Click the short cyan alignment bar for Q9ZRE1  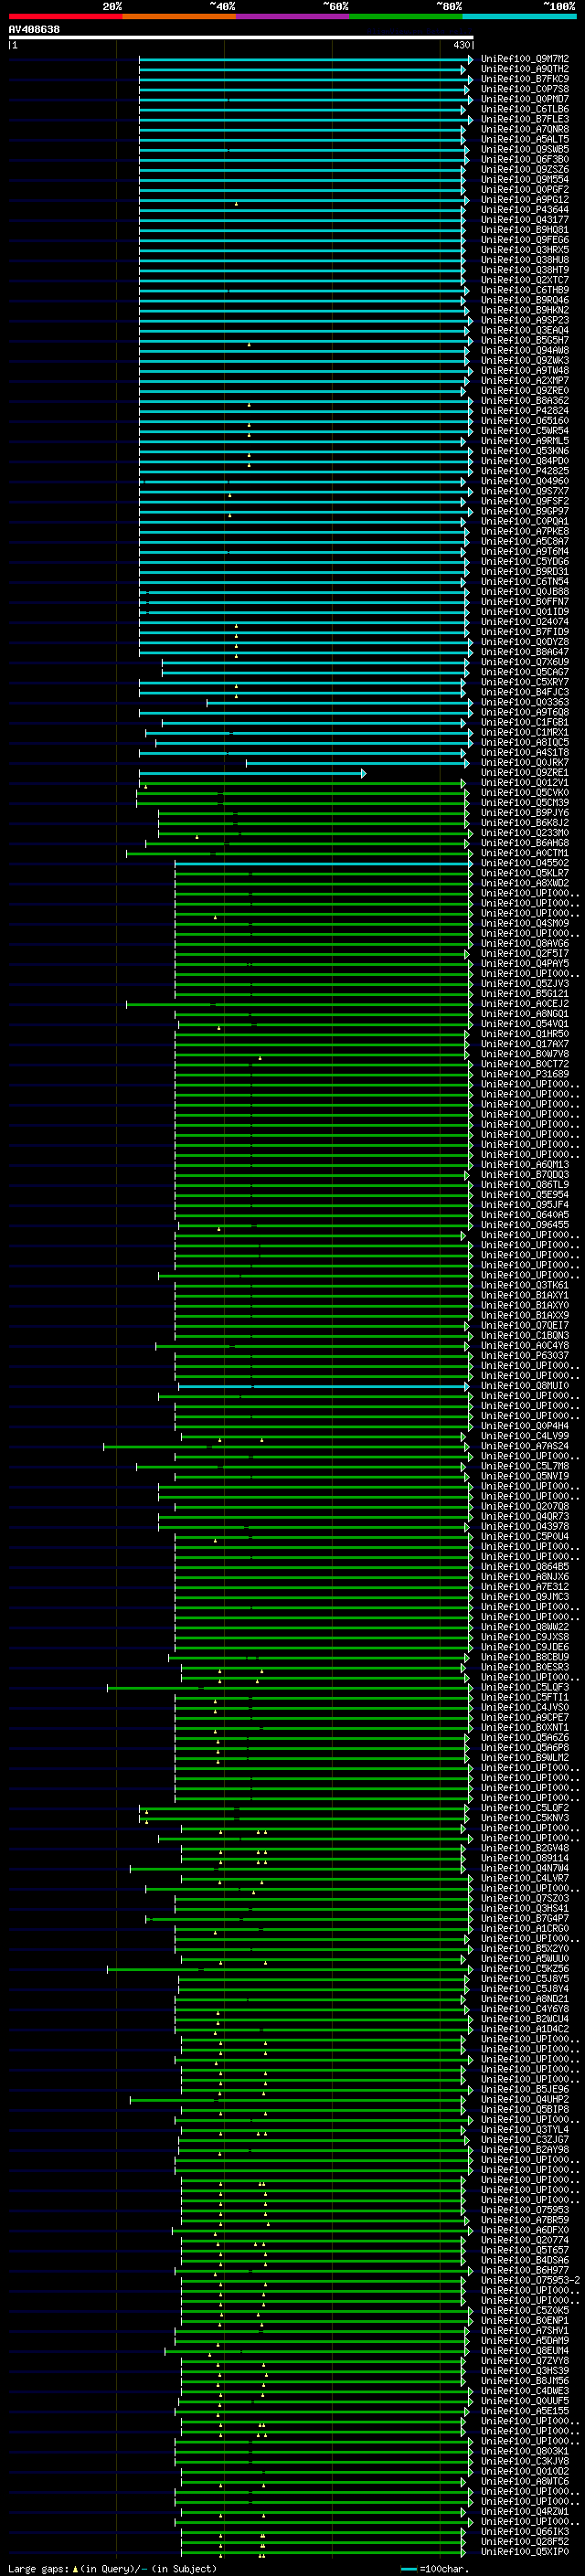click(252, 773)
